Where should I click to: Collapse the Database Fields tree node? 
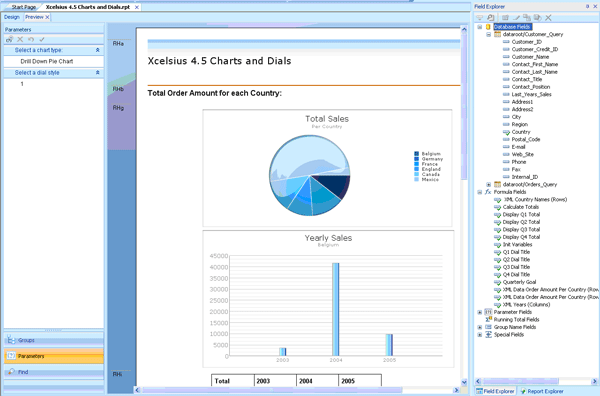coord(479,27)
